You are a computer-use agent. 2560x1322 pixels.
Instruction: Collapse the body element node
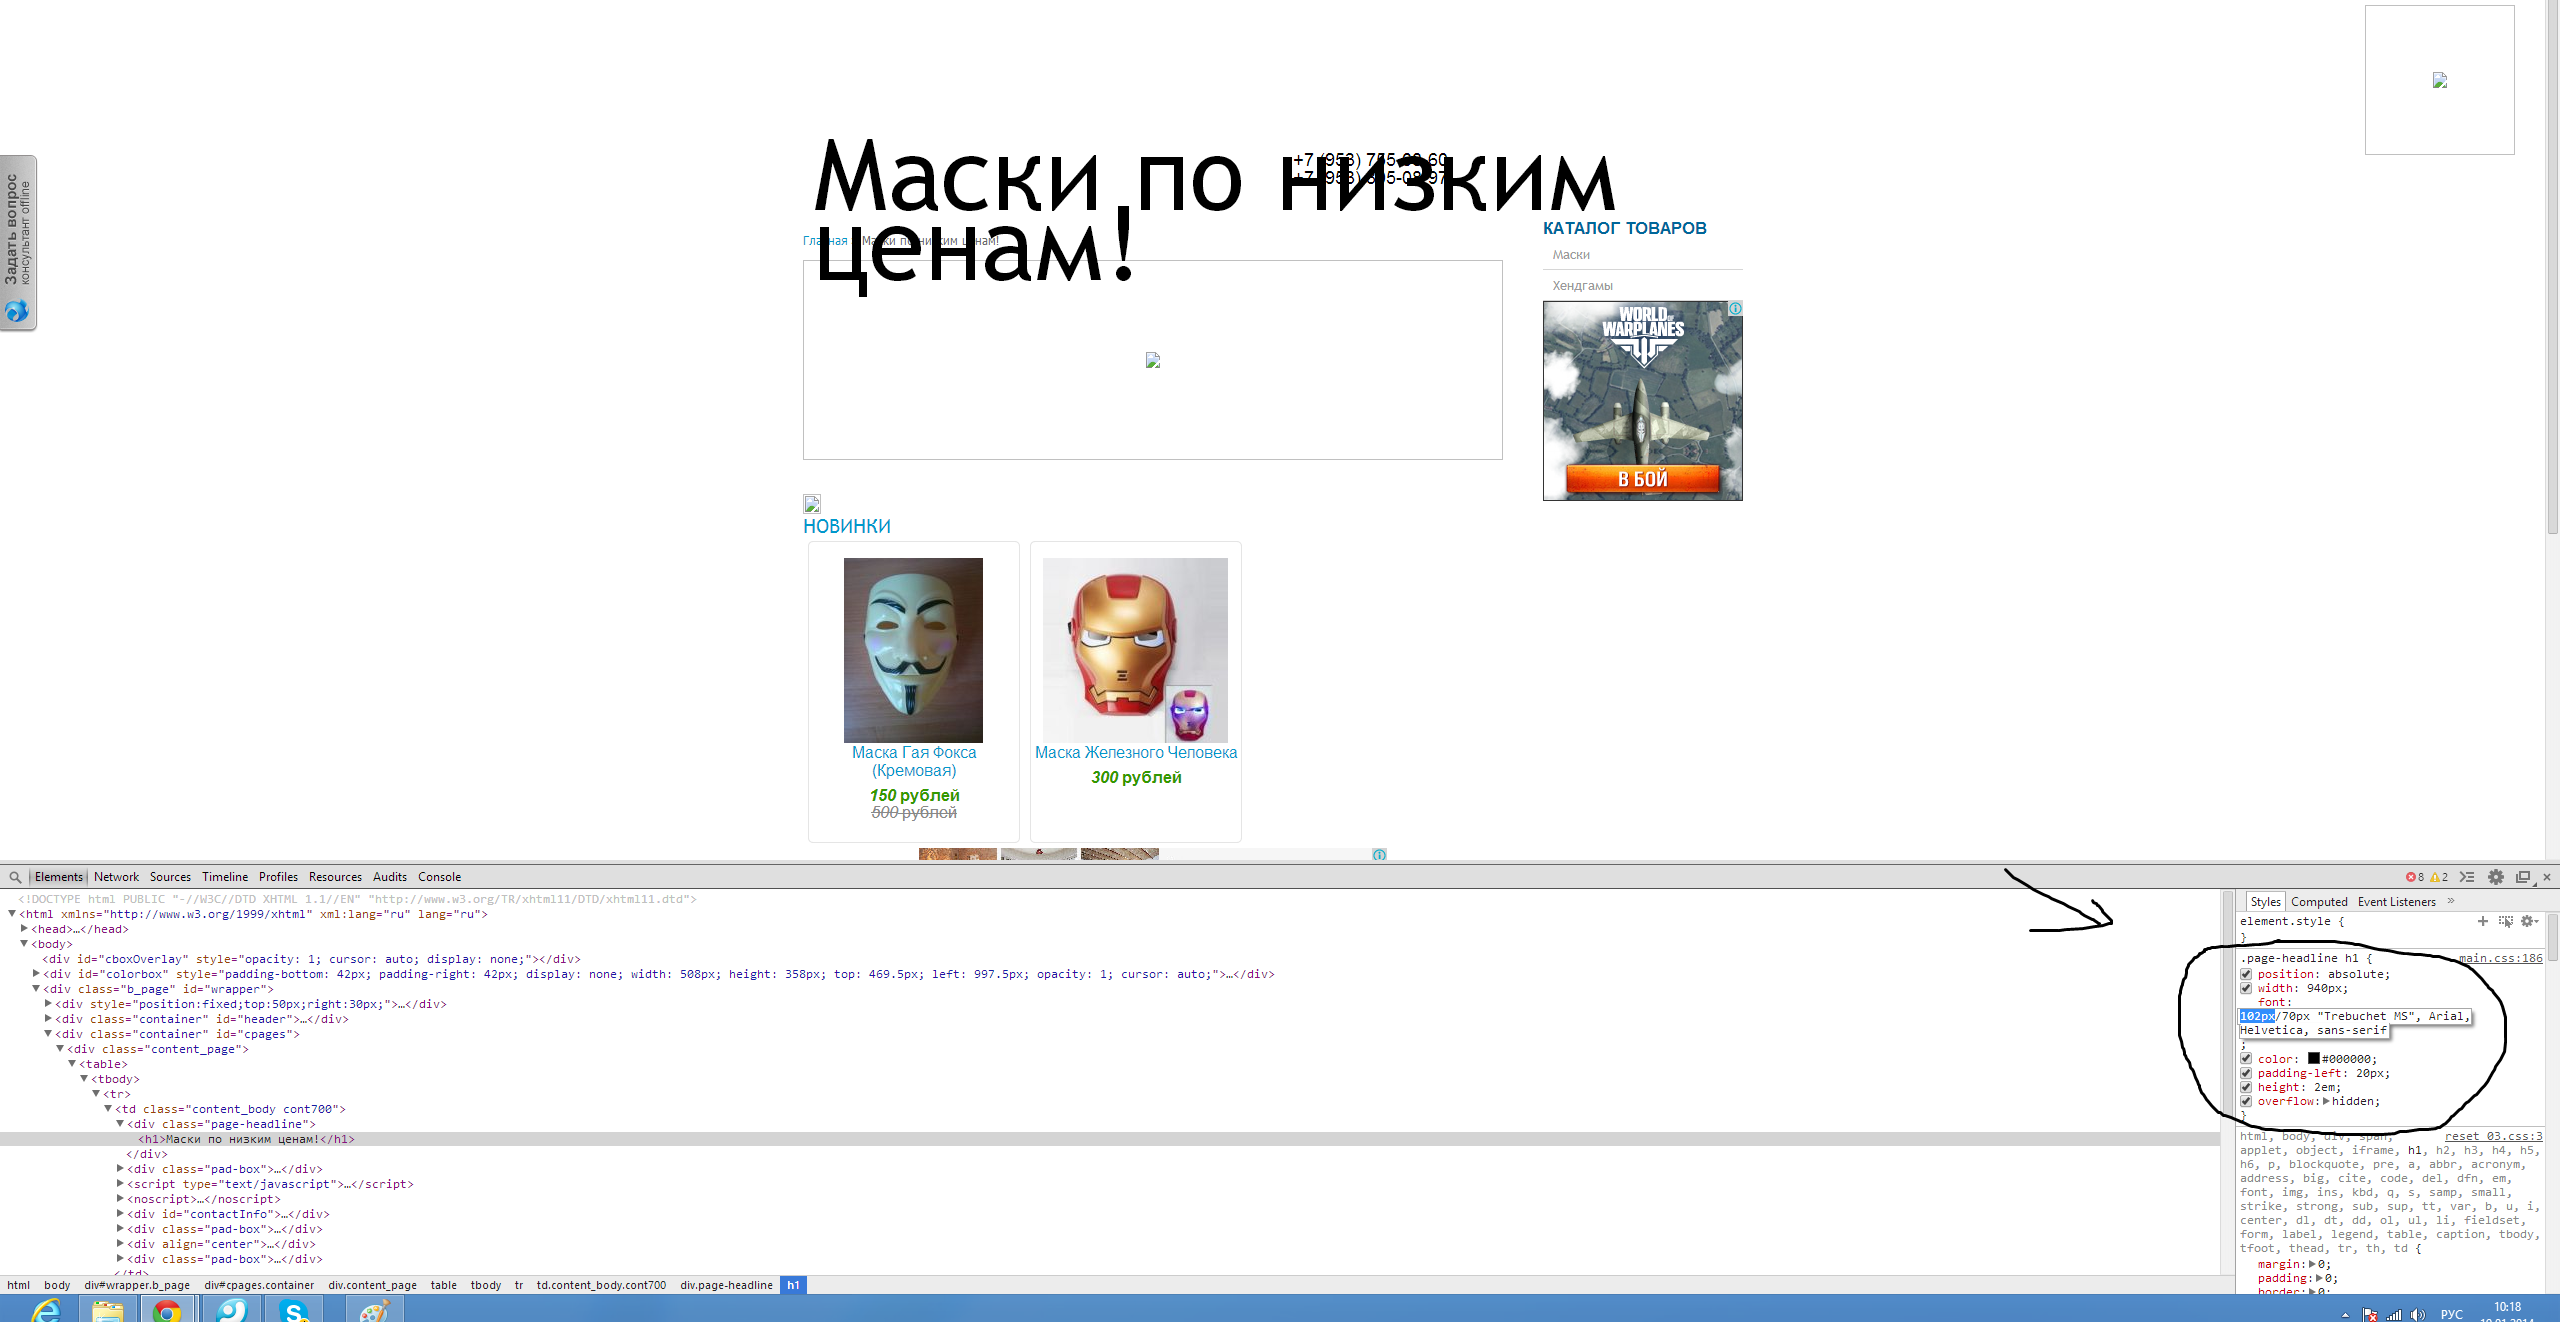24,944
